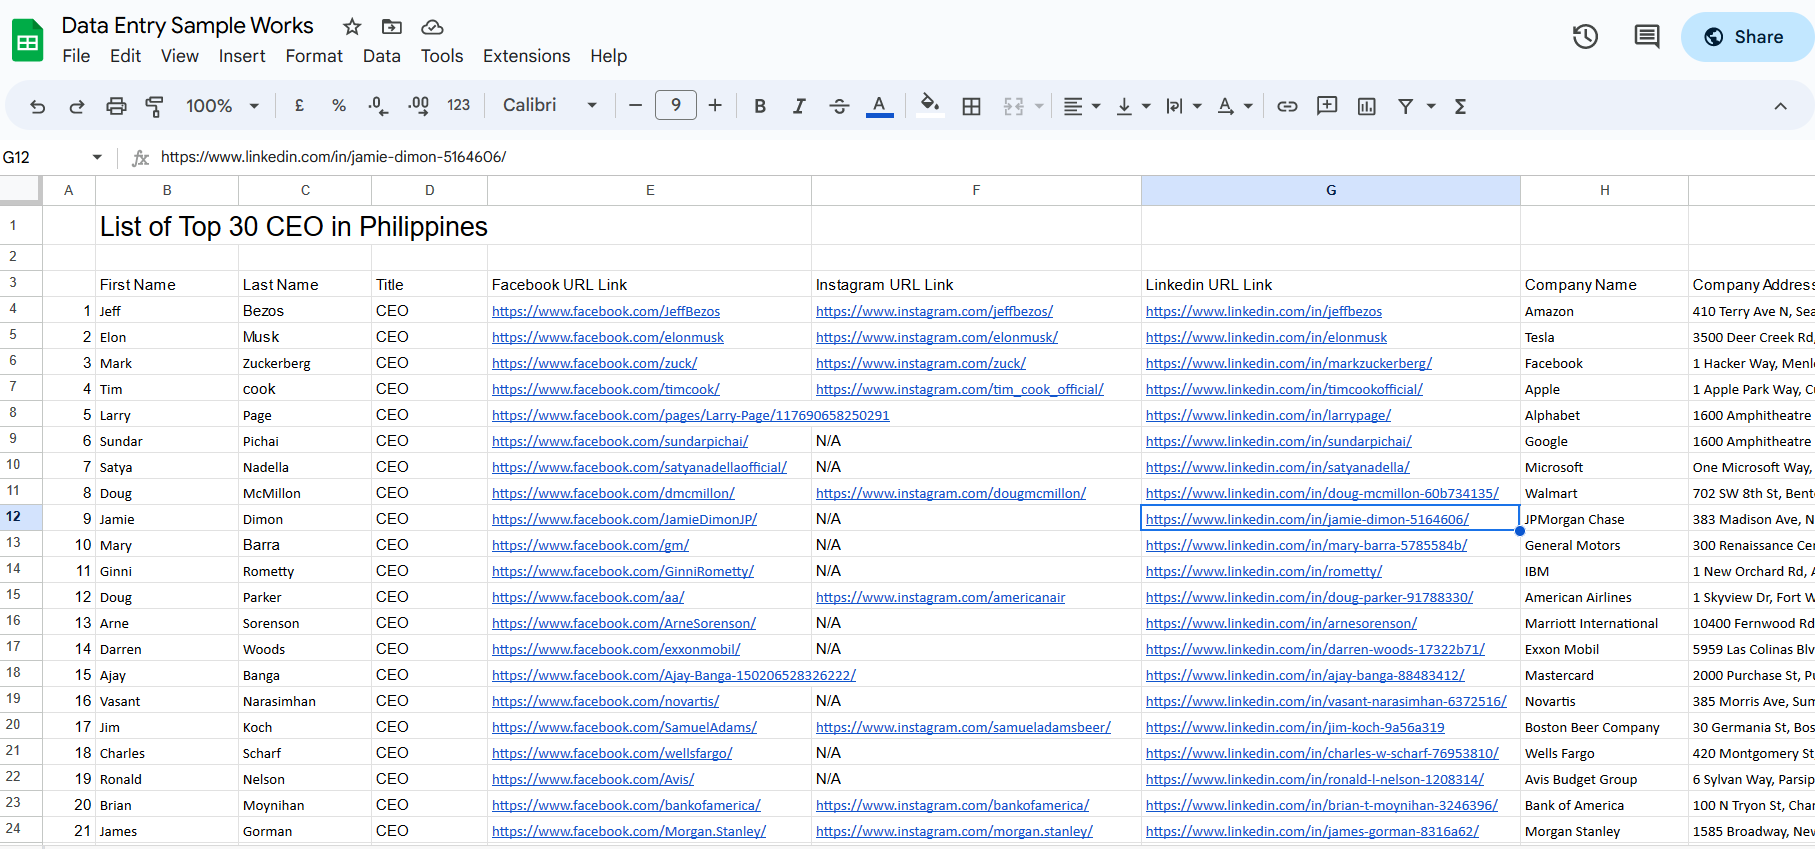The image size is (1815, 849).
Task: Click the Name box showing G12
Action: pos(45,157)
